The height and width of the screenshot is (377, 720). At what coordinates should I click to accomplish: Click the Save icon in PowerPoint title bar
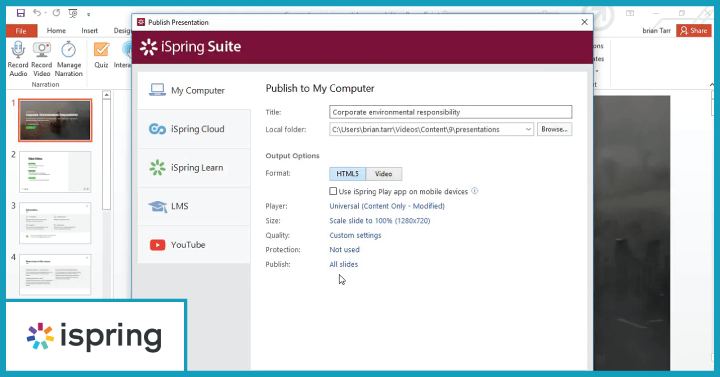pyautogui.click(x=21, y=13)
